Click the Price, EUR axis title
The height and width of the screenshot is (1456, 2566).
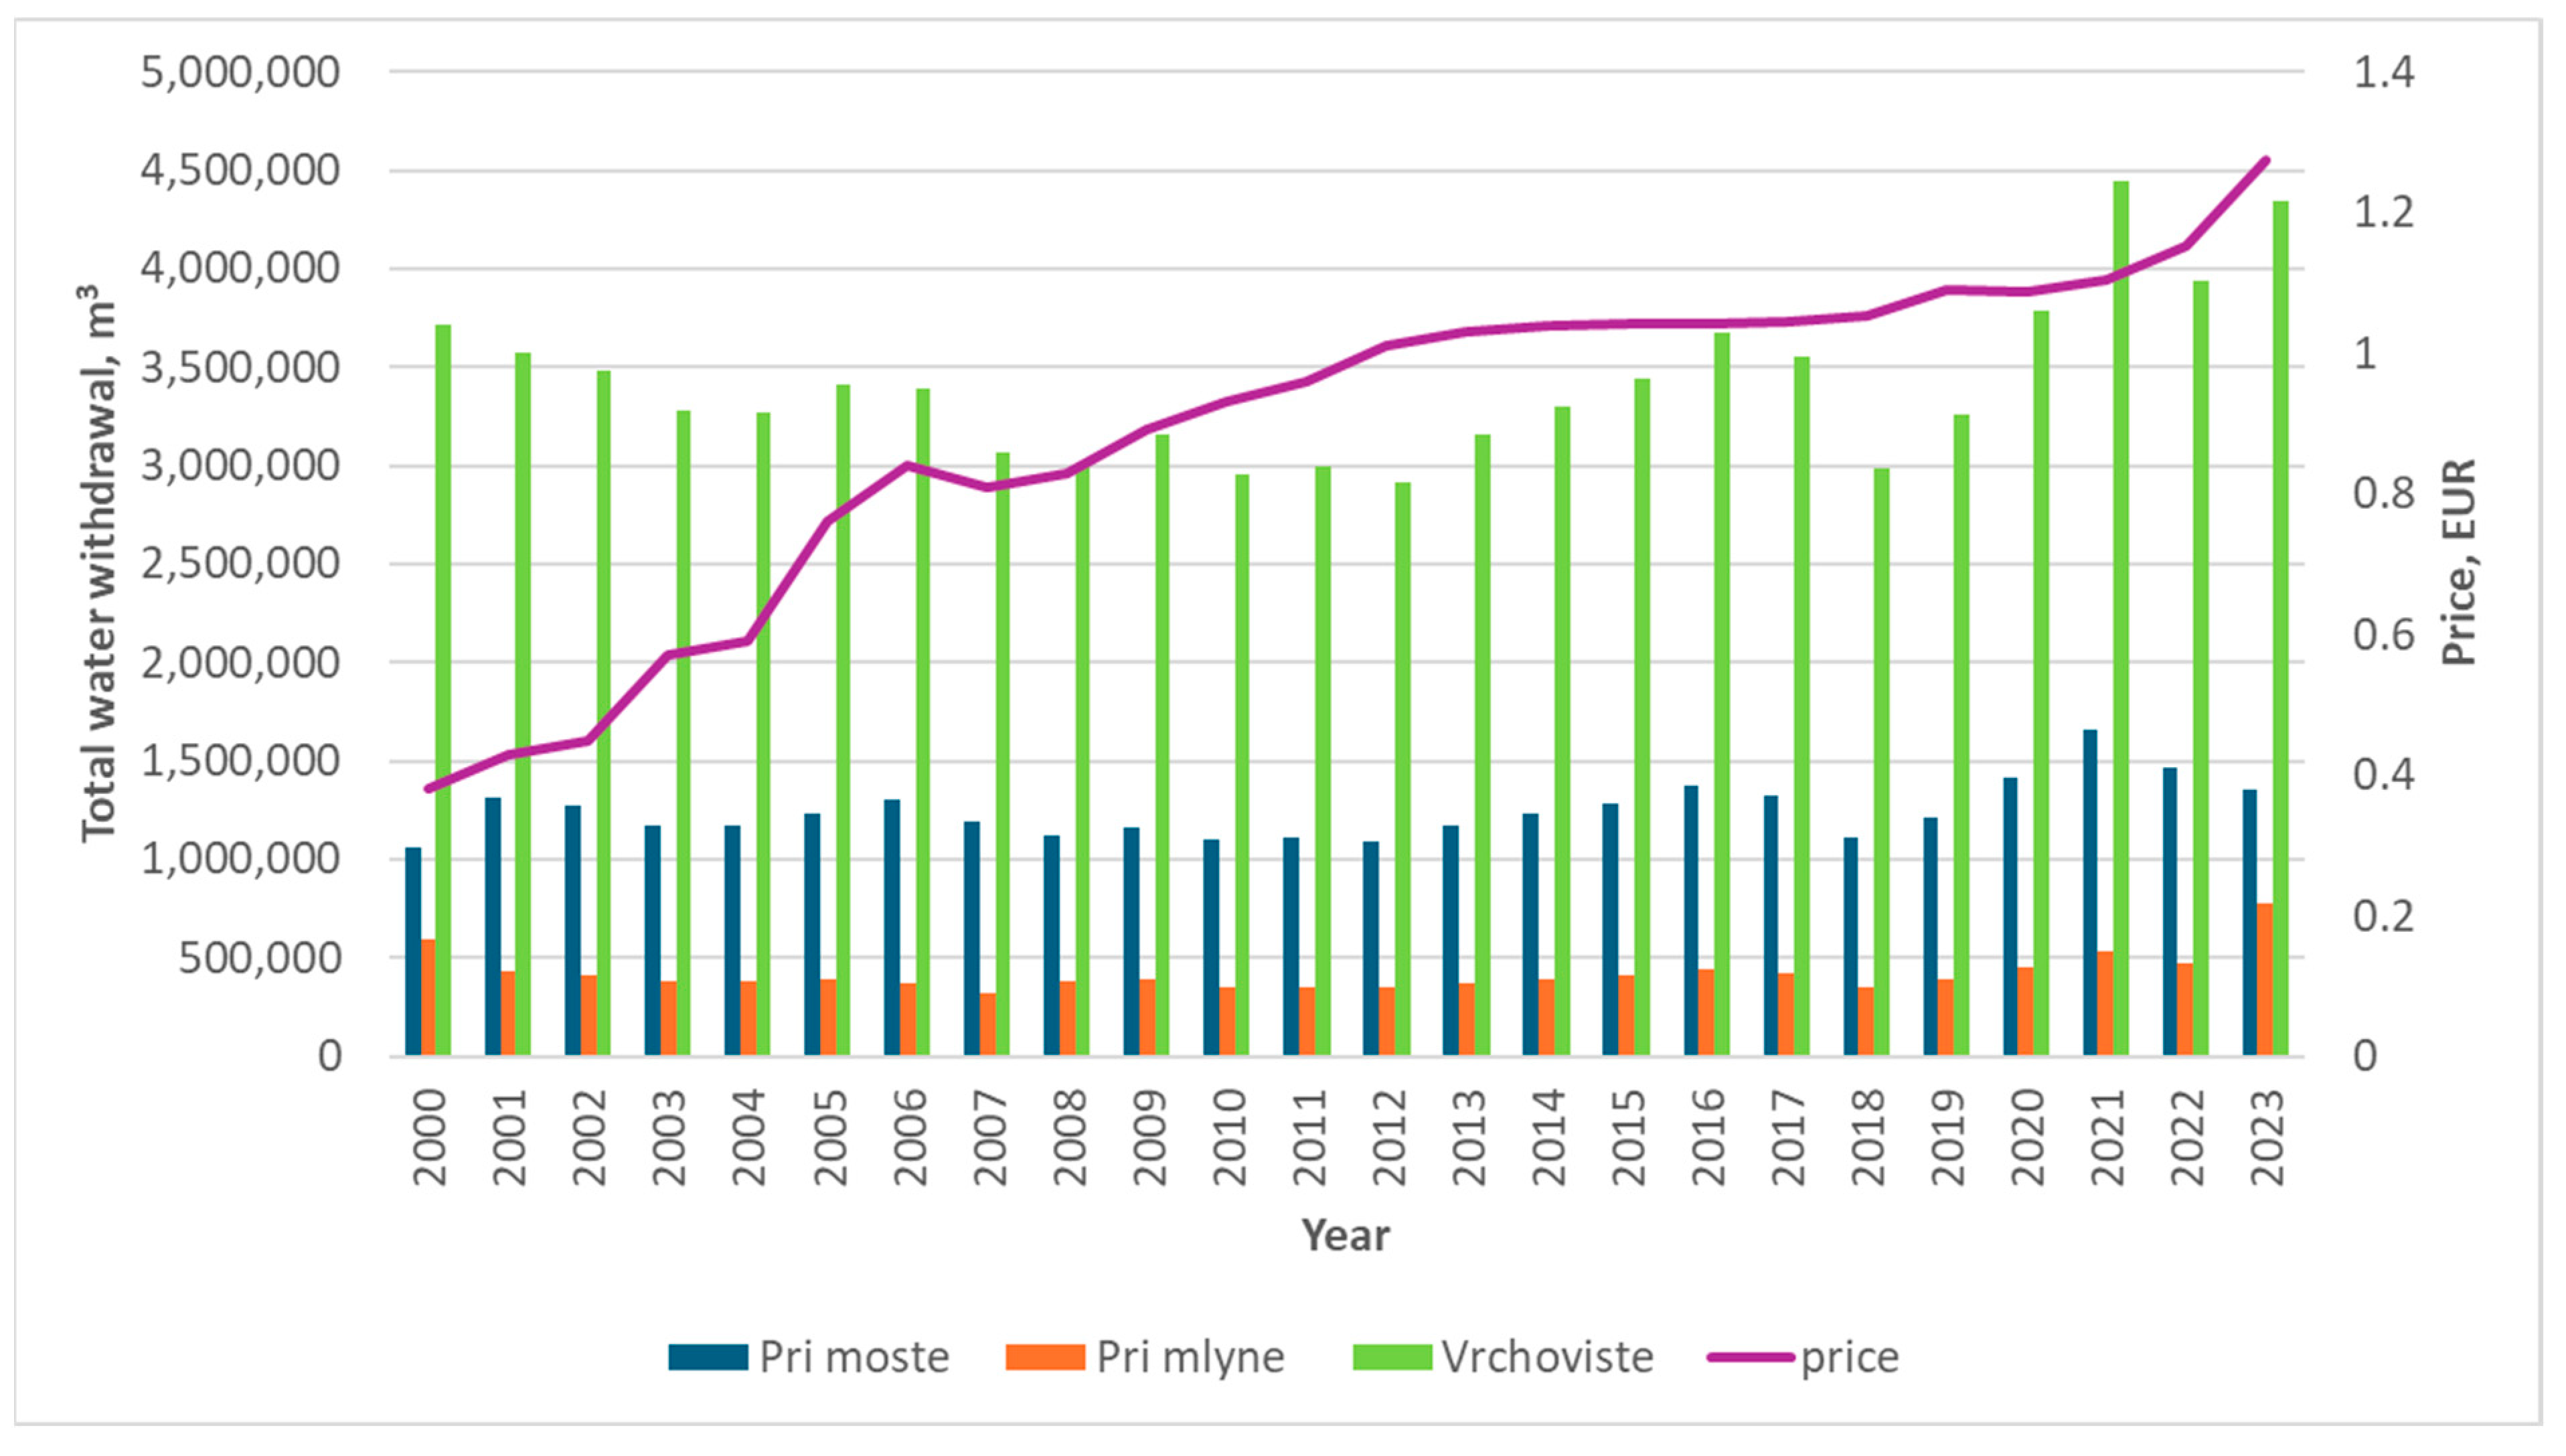2458,562
